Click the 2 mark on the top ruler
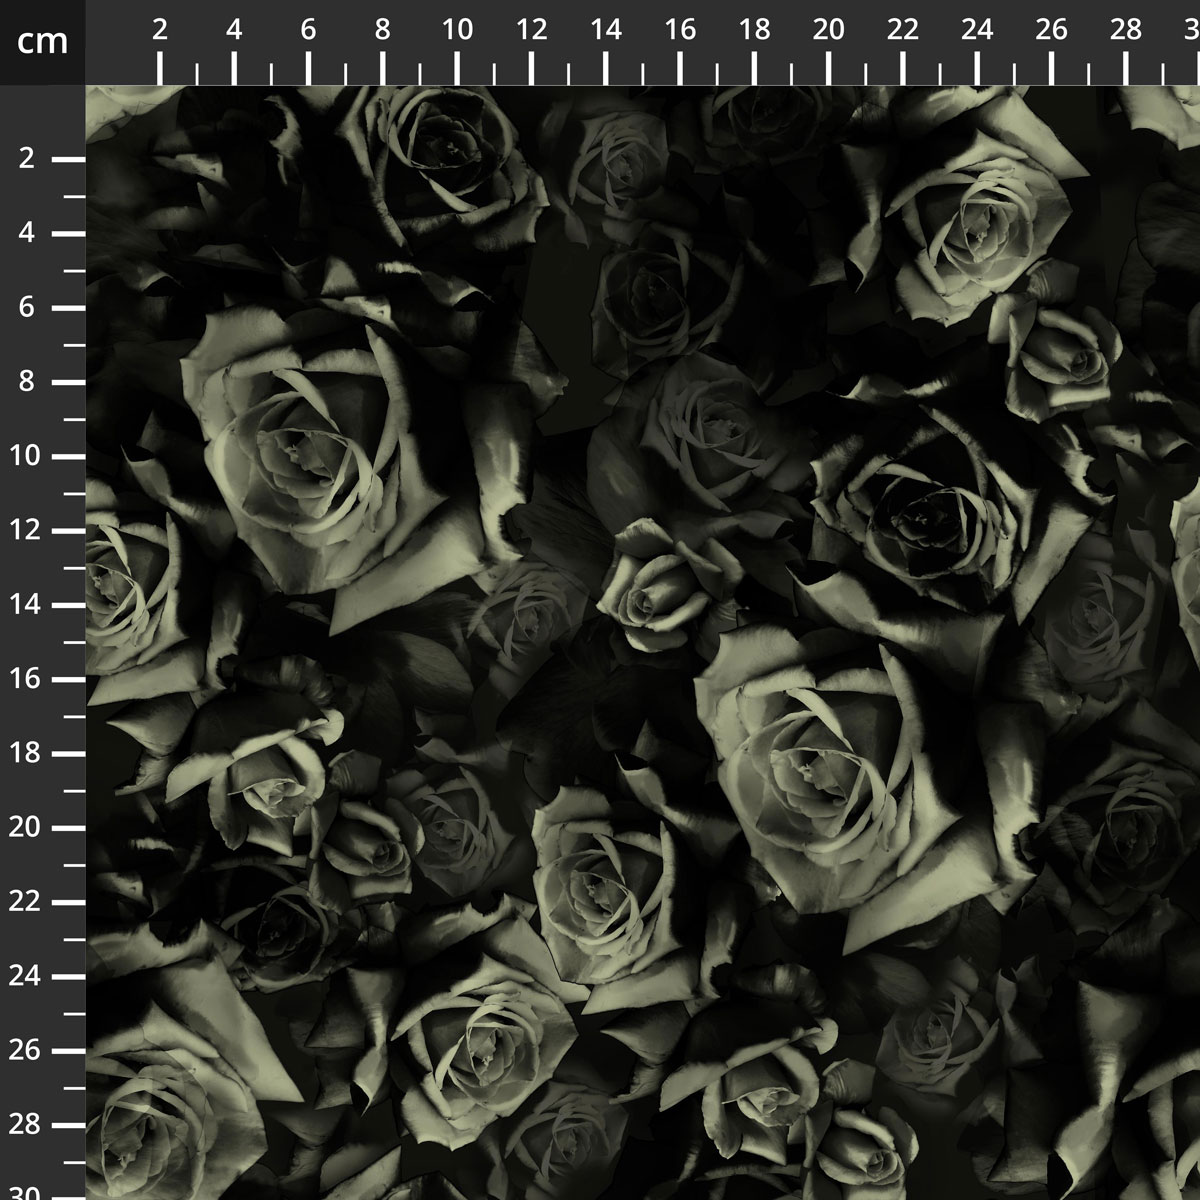 coord(160,31)
